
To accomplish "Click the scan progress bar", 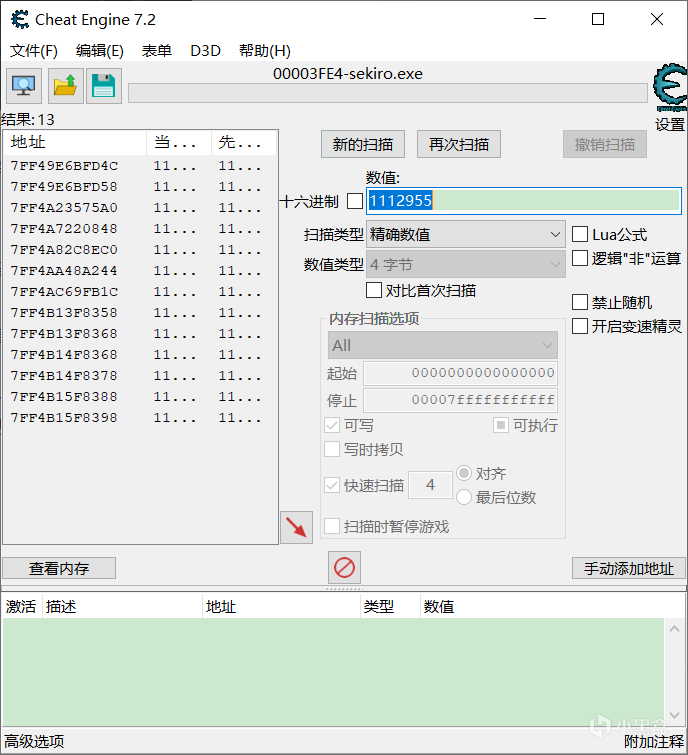I will [387, 93].
